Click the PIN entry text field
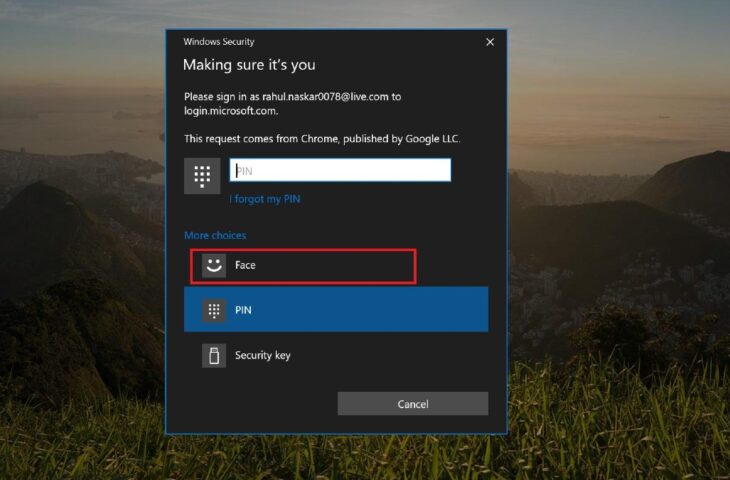 340,170
